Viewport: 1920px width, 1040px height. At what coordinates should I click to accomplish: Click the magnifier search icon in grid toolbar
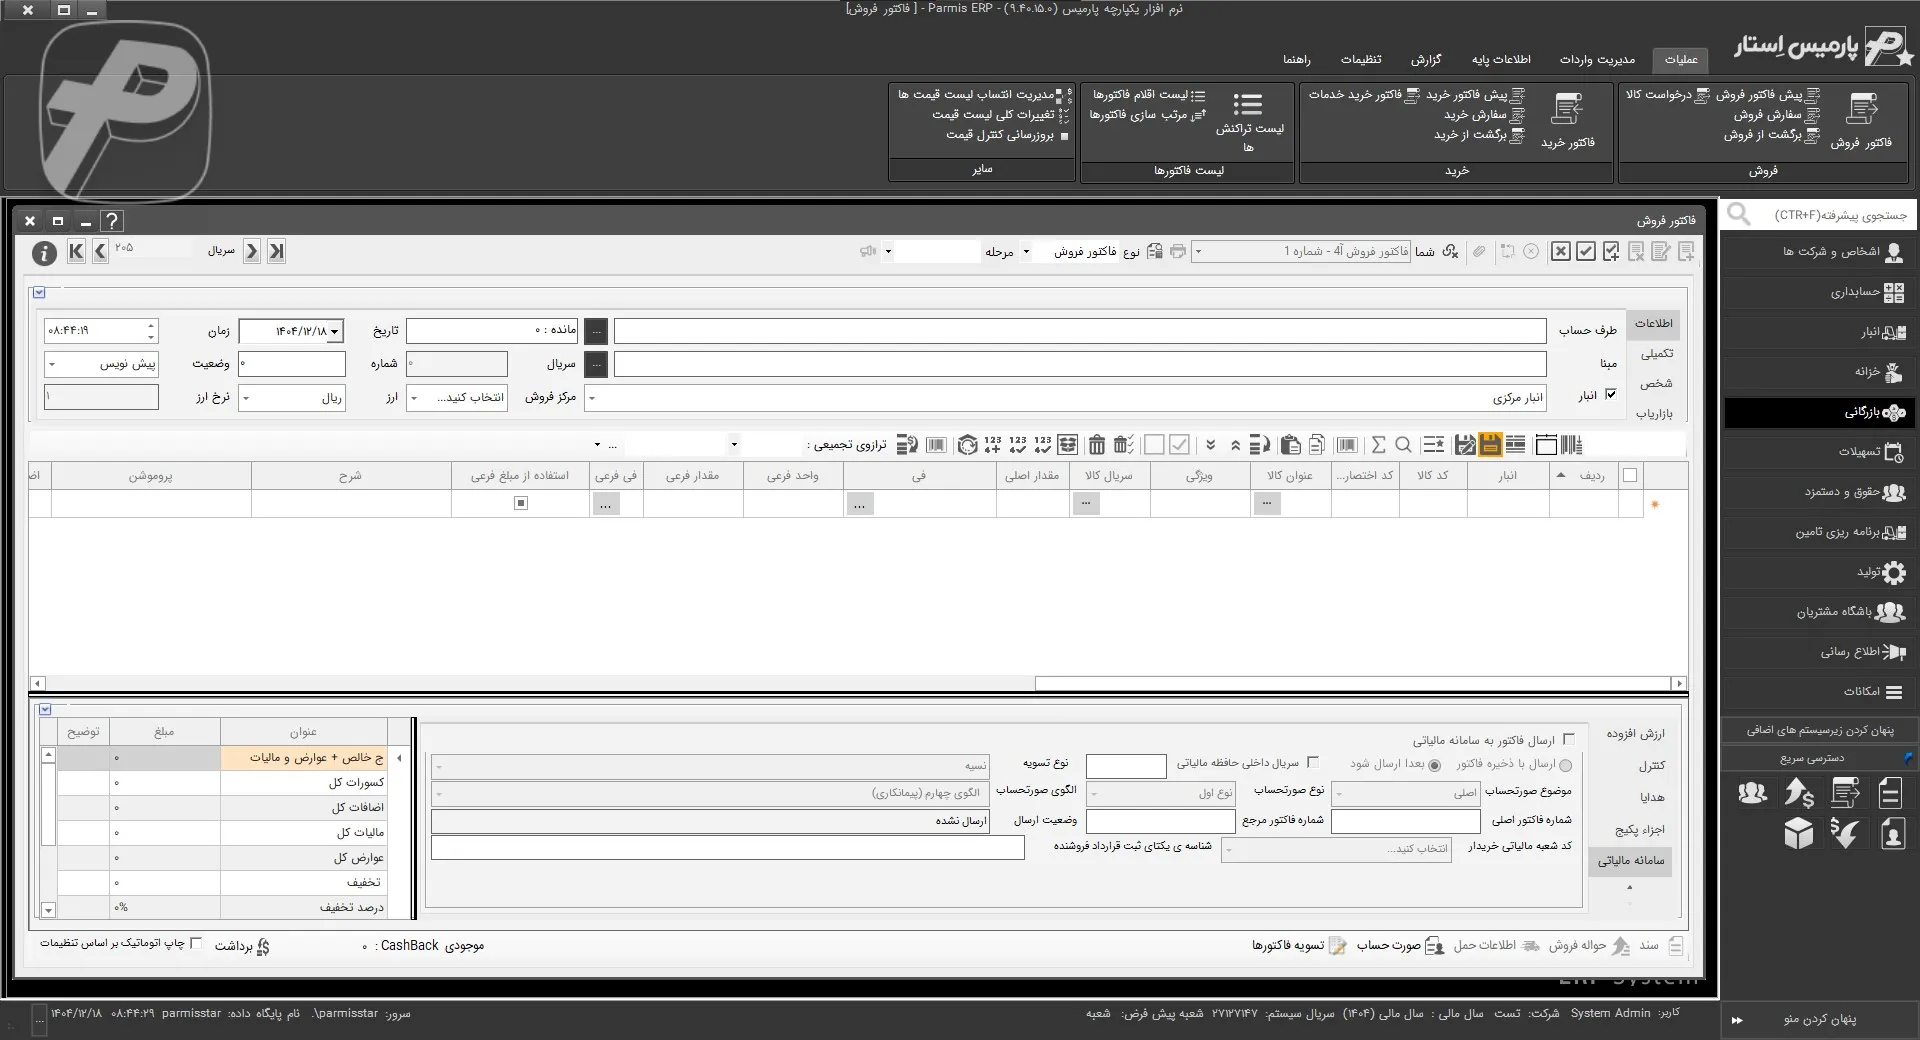(1403, 445)
